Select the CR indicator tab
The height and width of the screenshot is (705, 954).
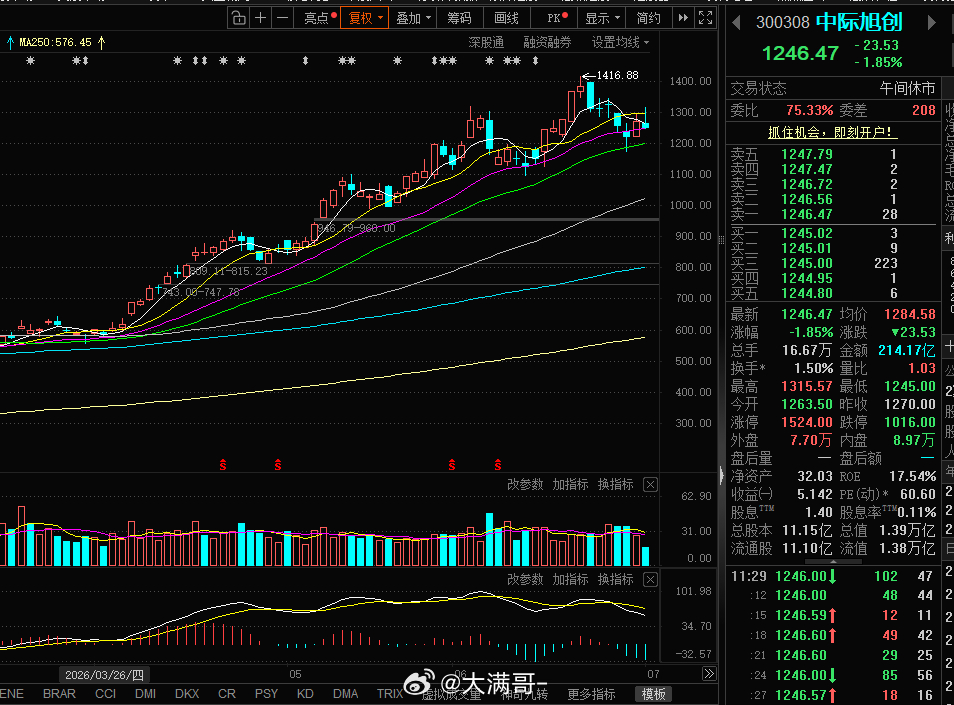[227, 694]
